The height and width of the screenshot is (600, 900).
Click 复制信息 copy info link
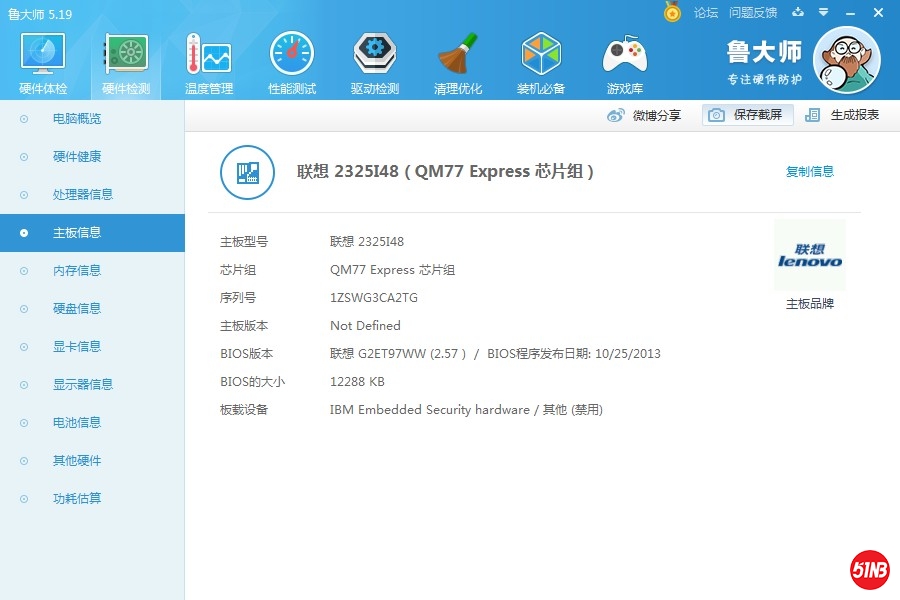click(809, 172)
